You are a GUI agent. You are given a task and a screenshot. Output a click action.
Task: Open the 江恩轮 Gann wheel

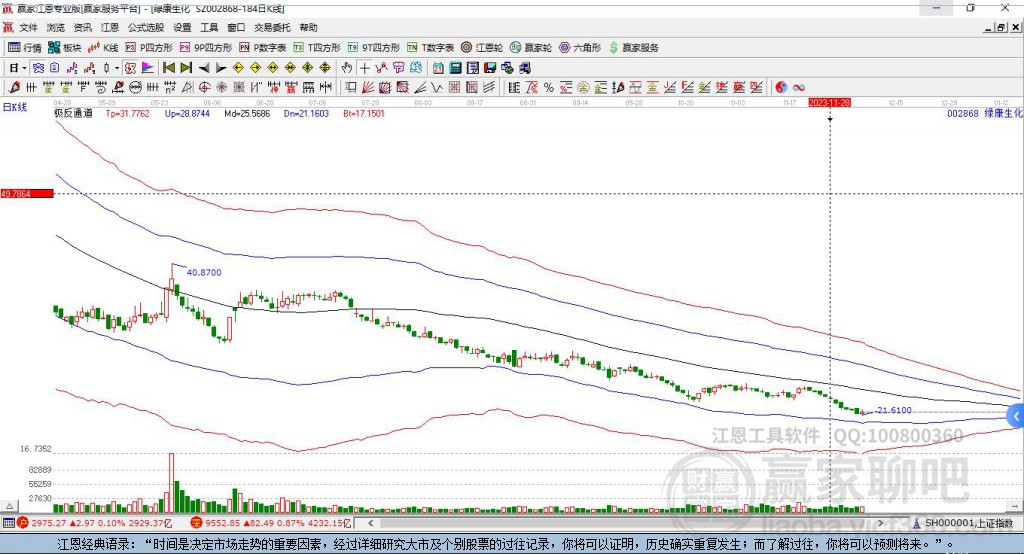coord(482,48)
